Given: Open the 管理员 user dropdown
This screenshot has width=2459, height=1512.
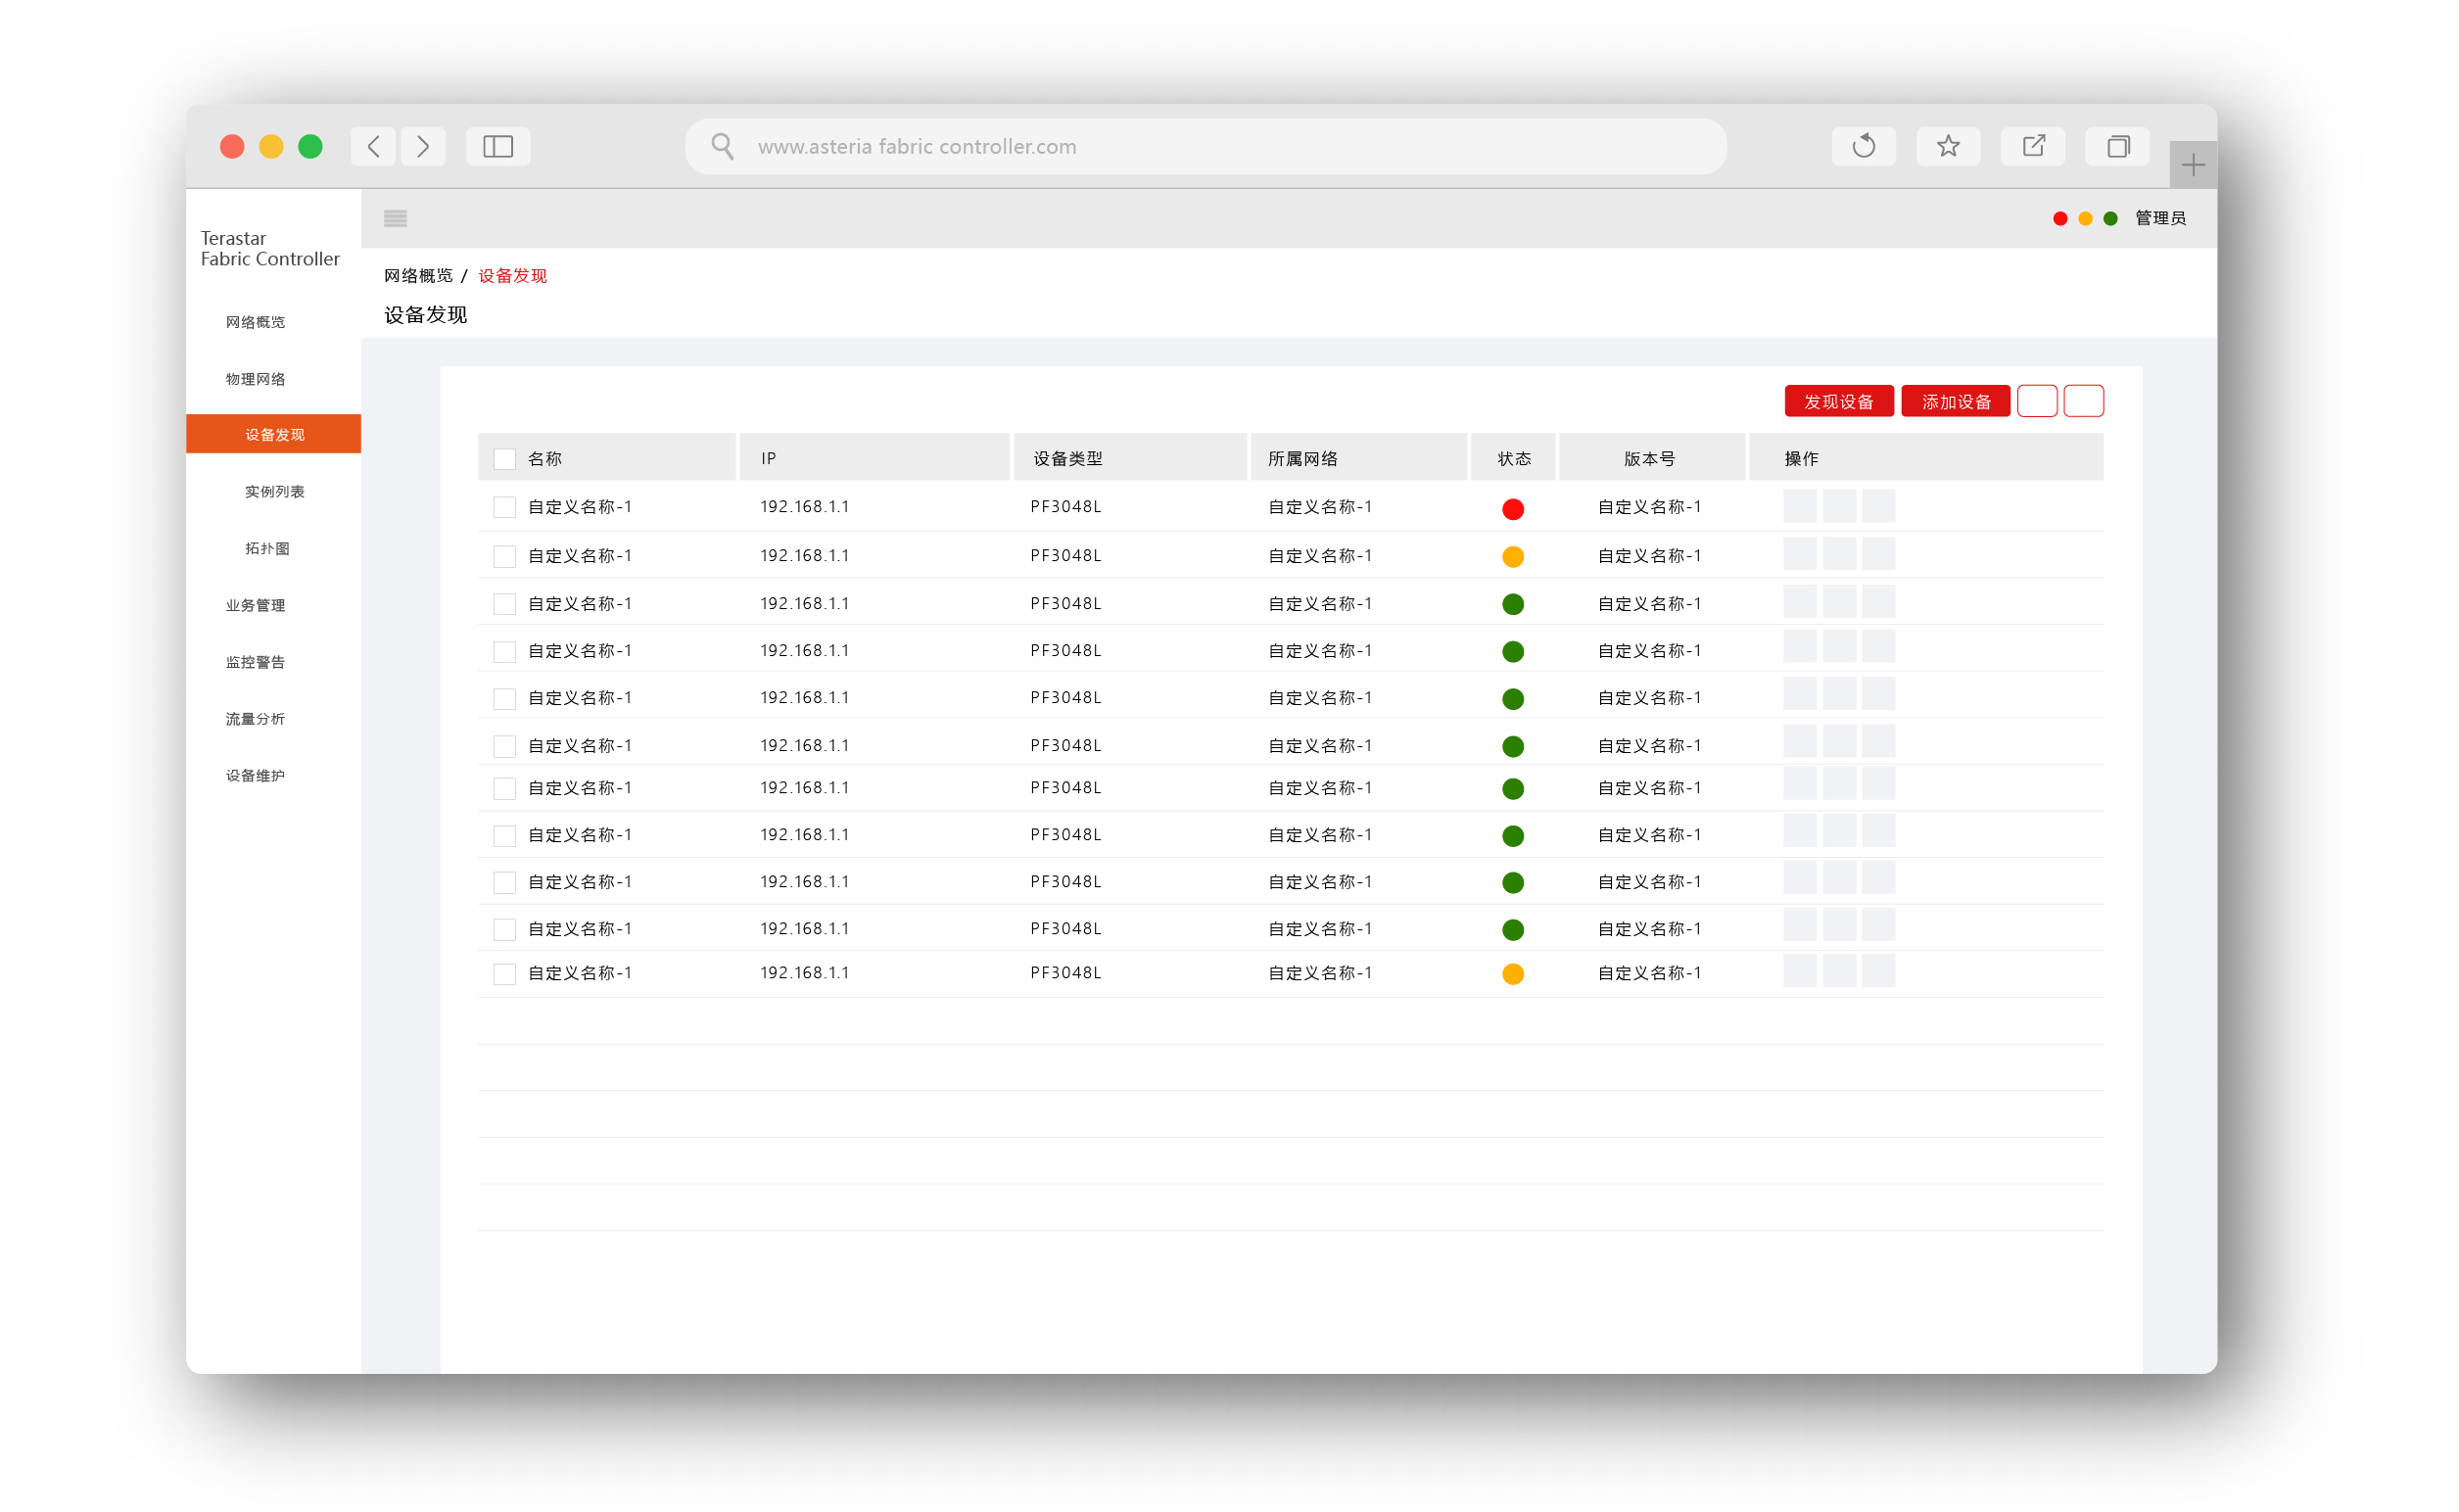Looking at the screenshot, I should point(2160,219).
